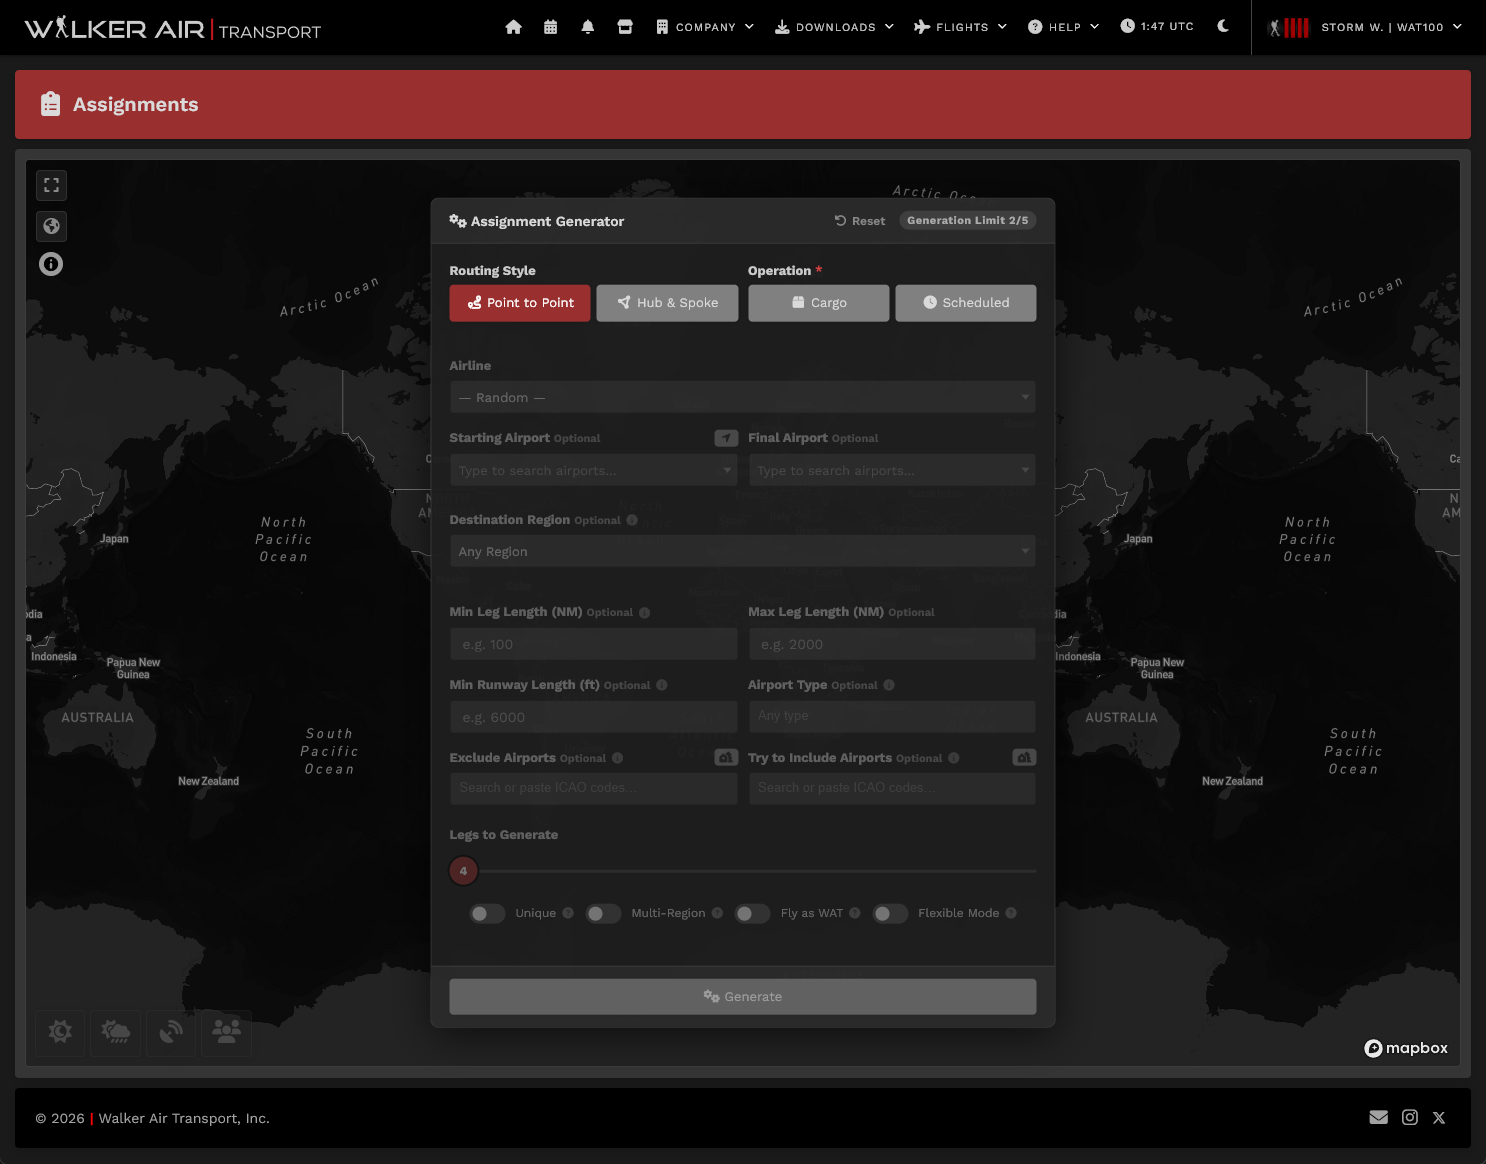Switch dark mode with the moon icon
The image size is (1486, 1164).
point(1223,26)
